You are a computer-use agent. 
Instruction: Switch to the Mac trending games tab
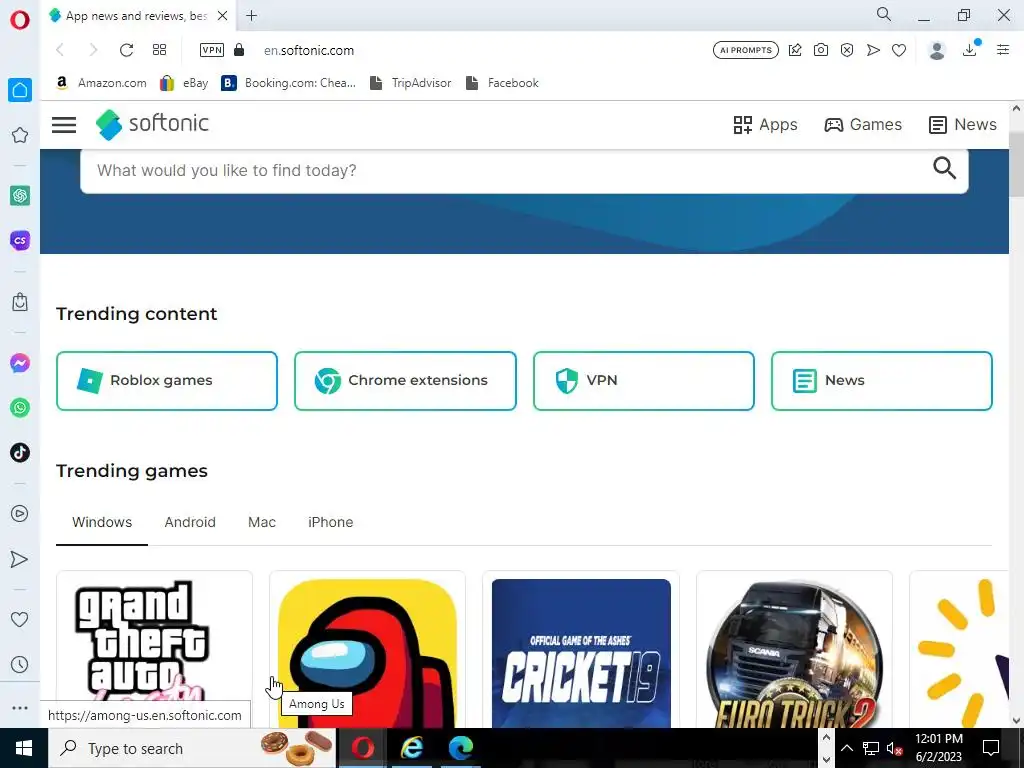[x=262, y=522]
